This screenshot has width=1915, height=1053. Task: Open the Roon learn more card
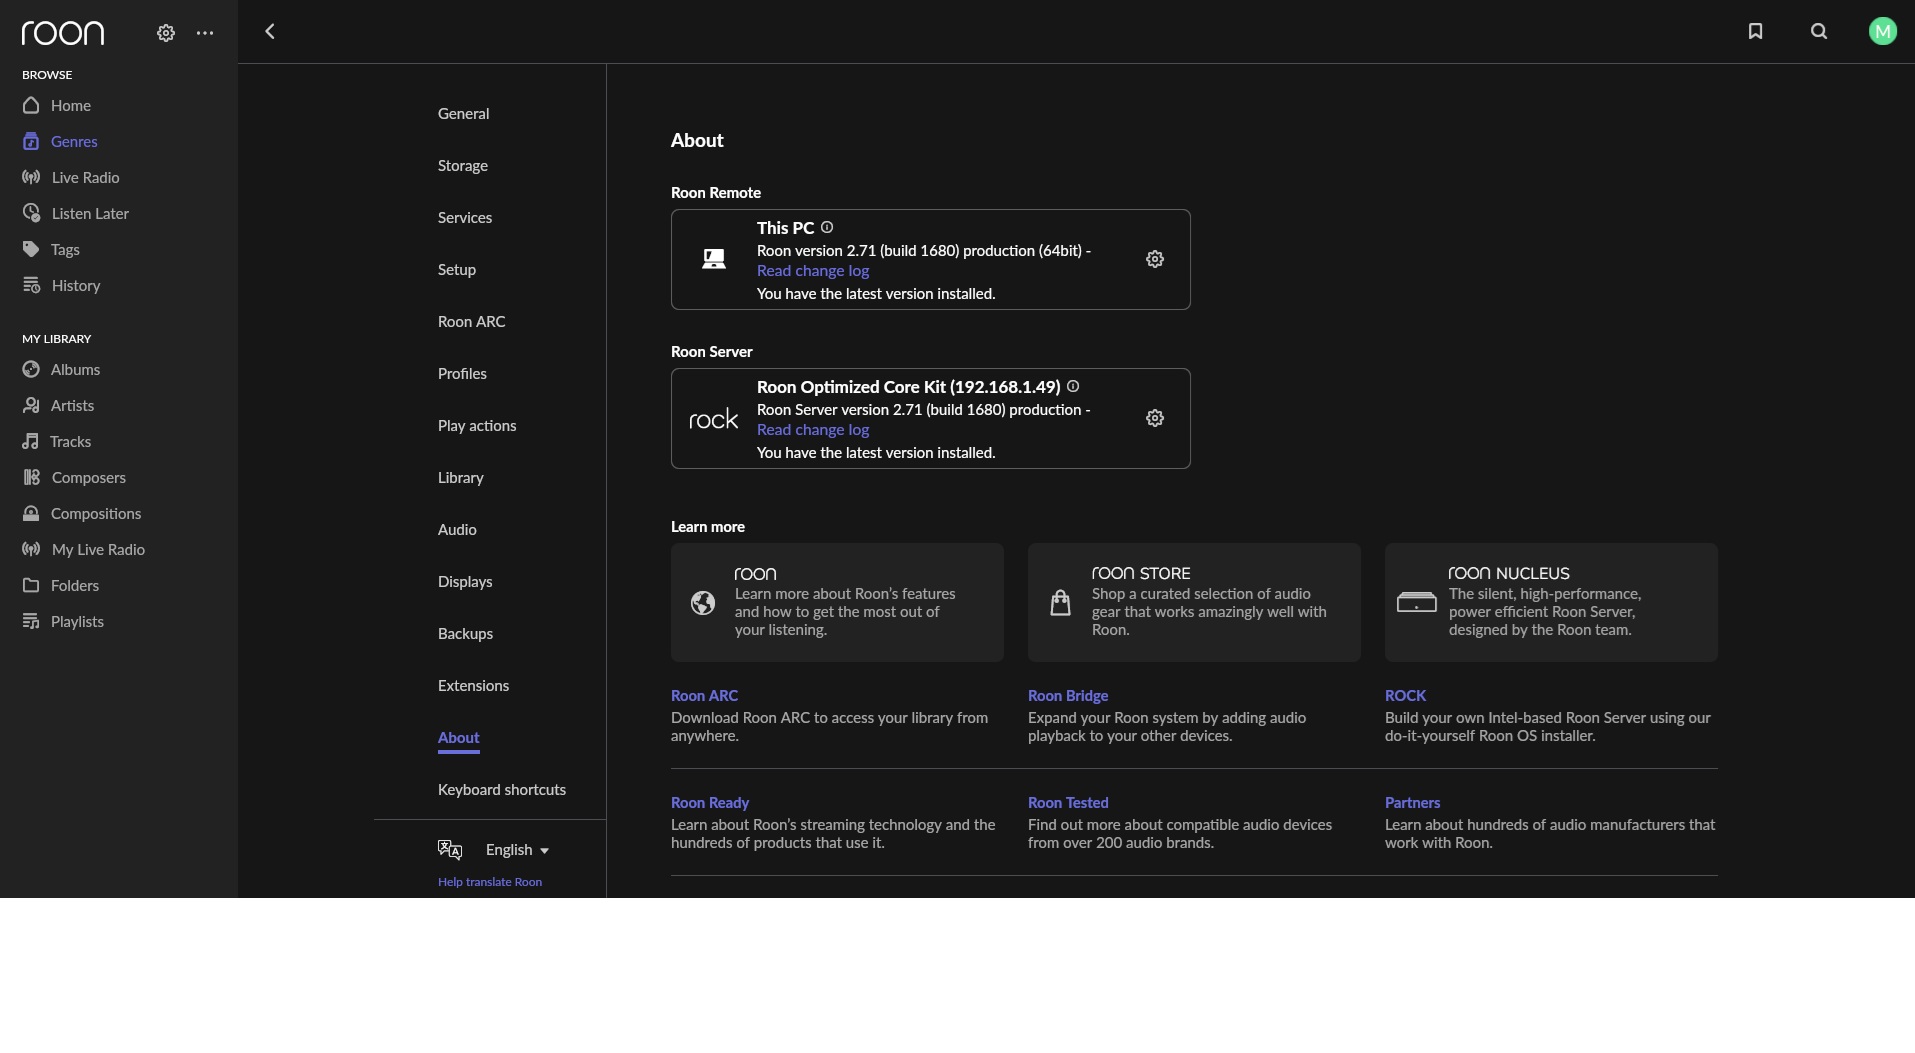pos(837,602)
